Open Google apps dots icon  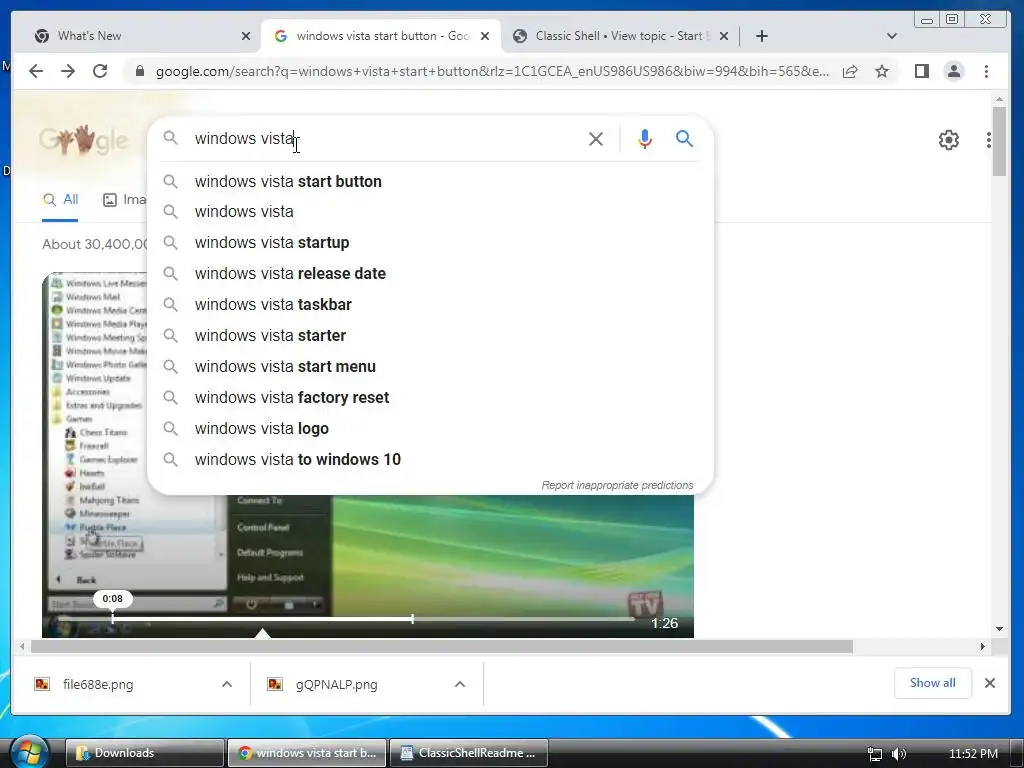[989, 140]
